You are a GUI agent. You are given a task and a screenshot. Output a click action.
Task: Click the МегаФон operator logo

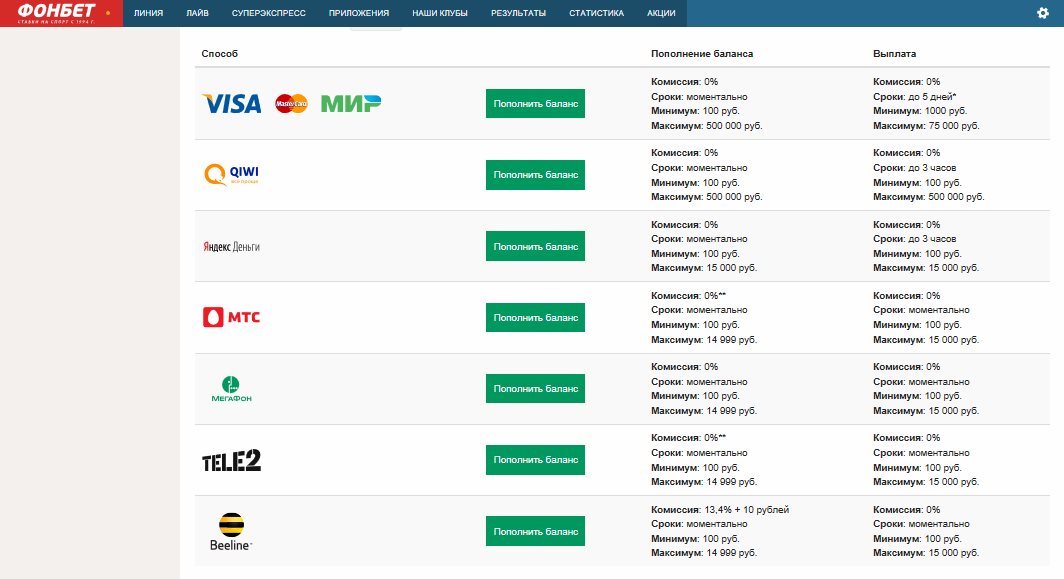click(231, 389)
